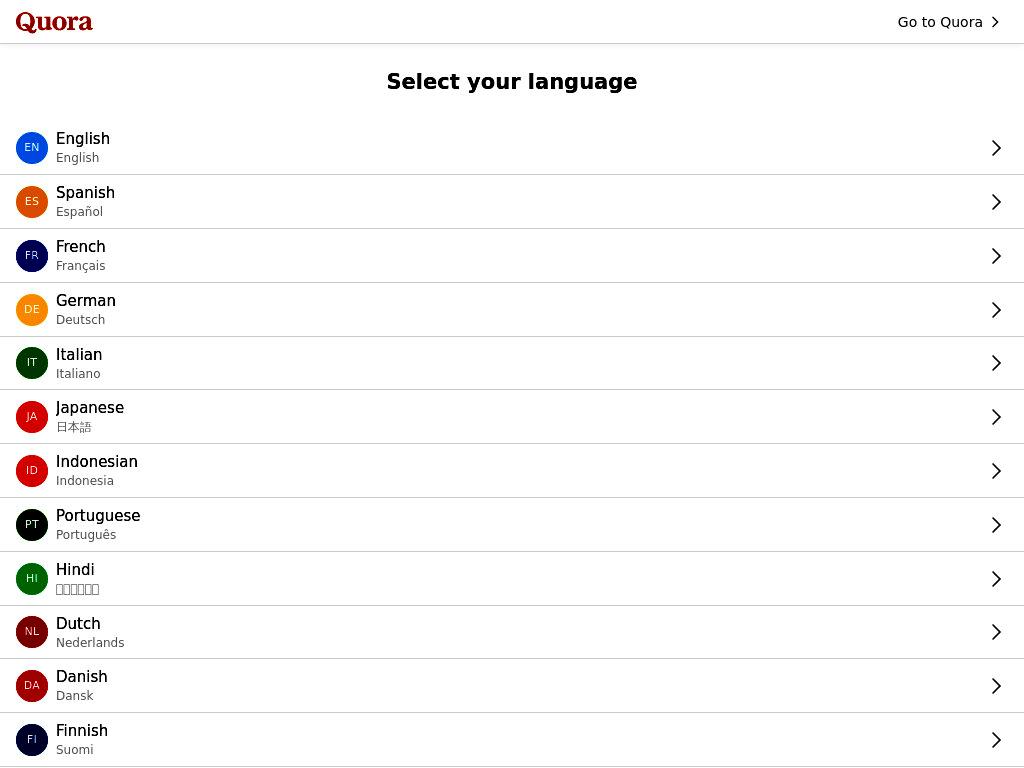1024x768 pixels.
Task: Click the red ID Indonesian badge
Action: (x=31, y=471)
